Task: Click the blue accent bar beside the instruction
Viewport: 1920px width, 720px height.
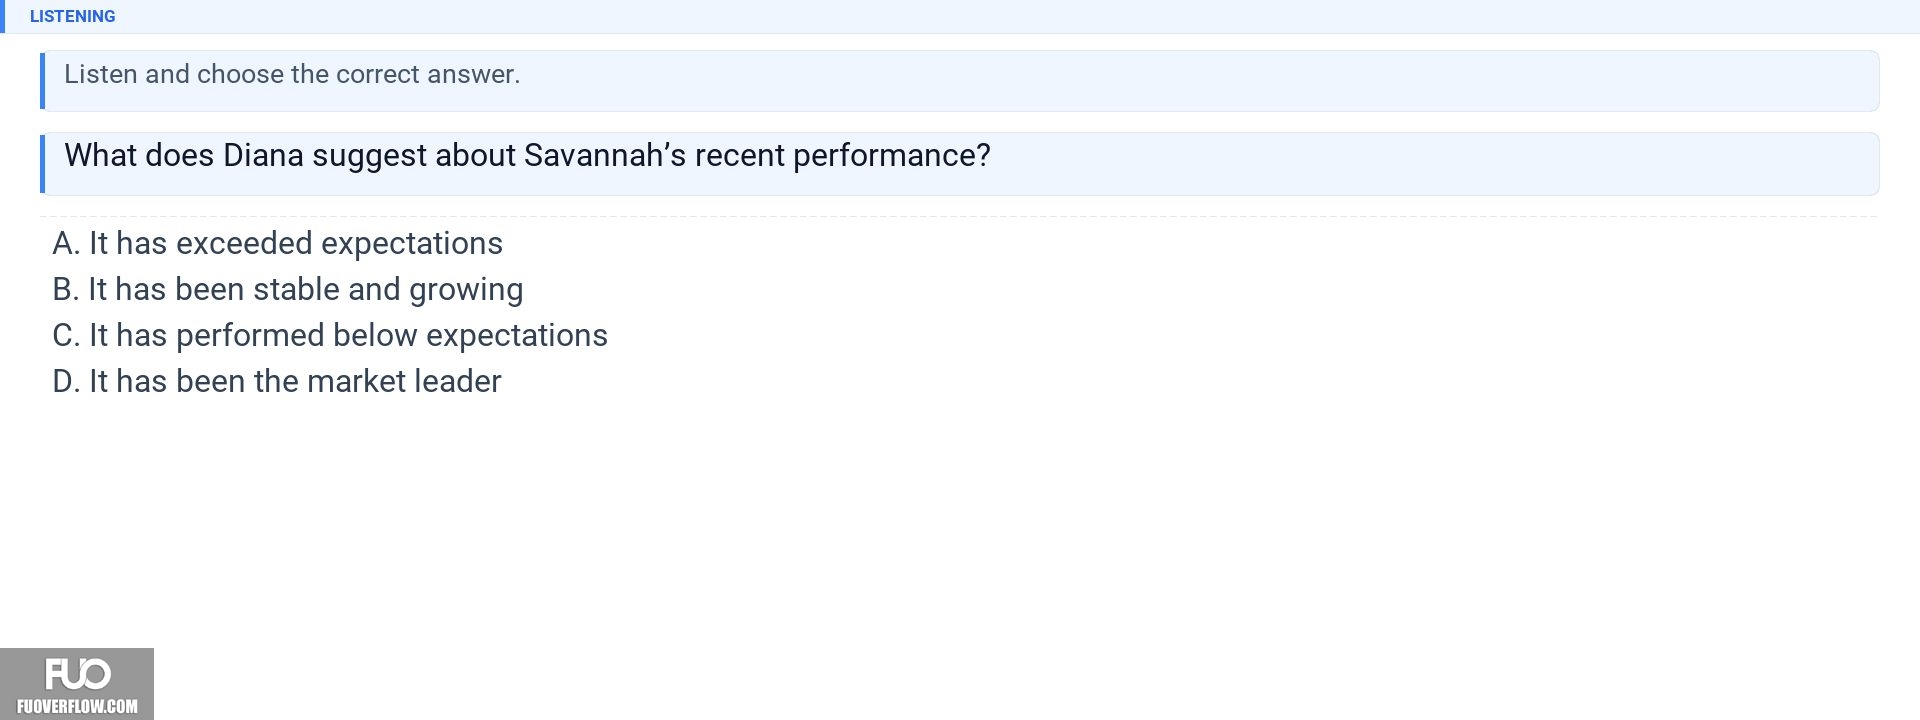Action: 42,80
